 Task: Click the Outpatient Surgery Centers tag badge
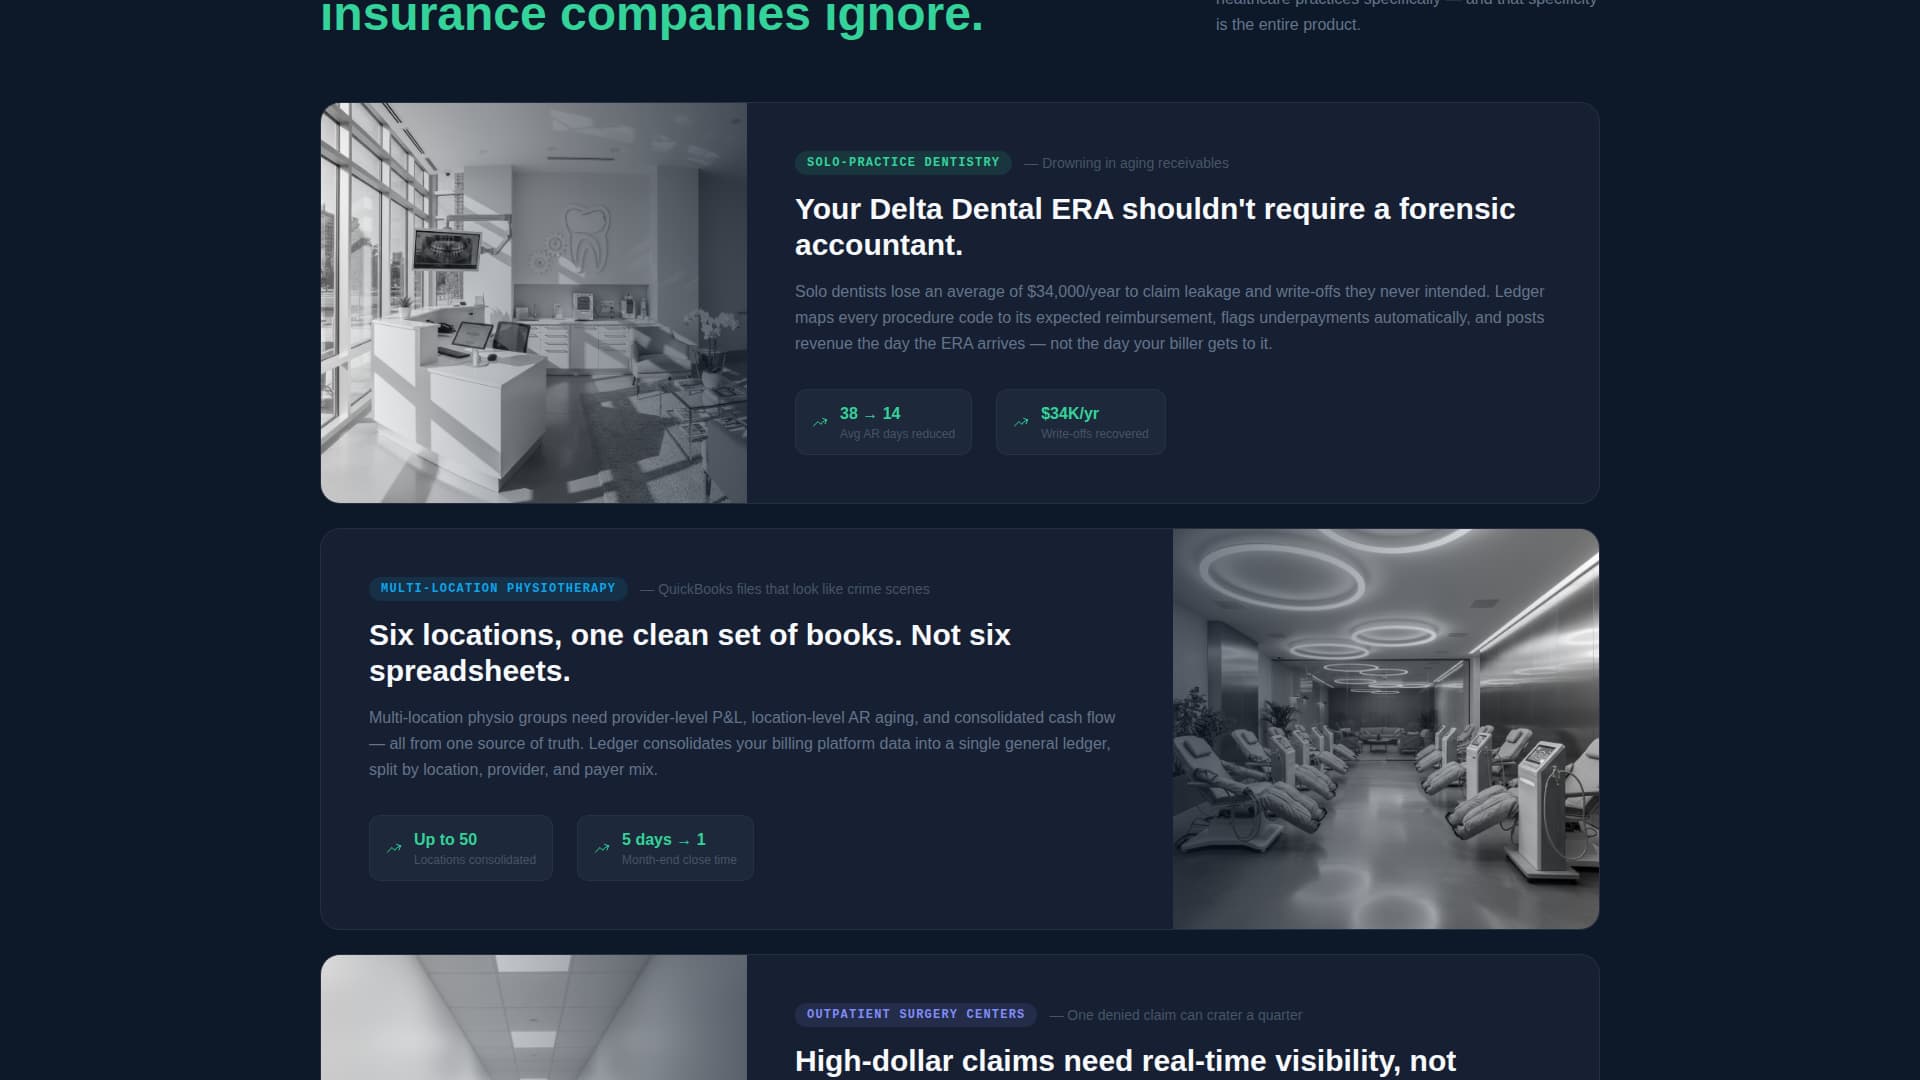click(915, 1014)
